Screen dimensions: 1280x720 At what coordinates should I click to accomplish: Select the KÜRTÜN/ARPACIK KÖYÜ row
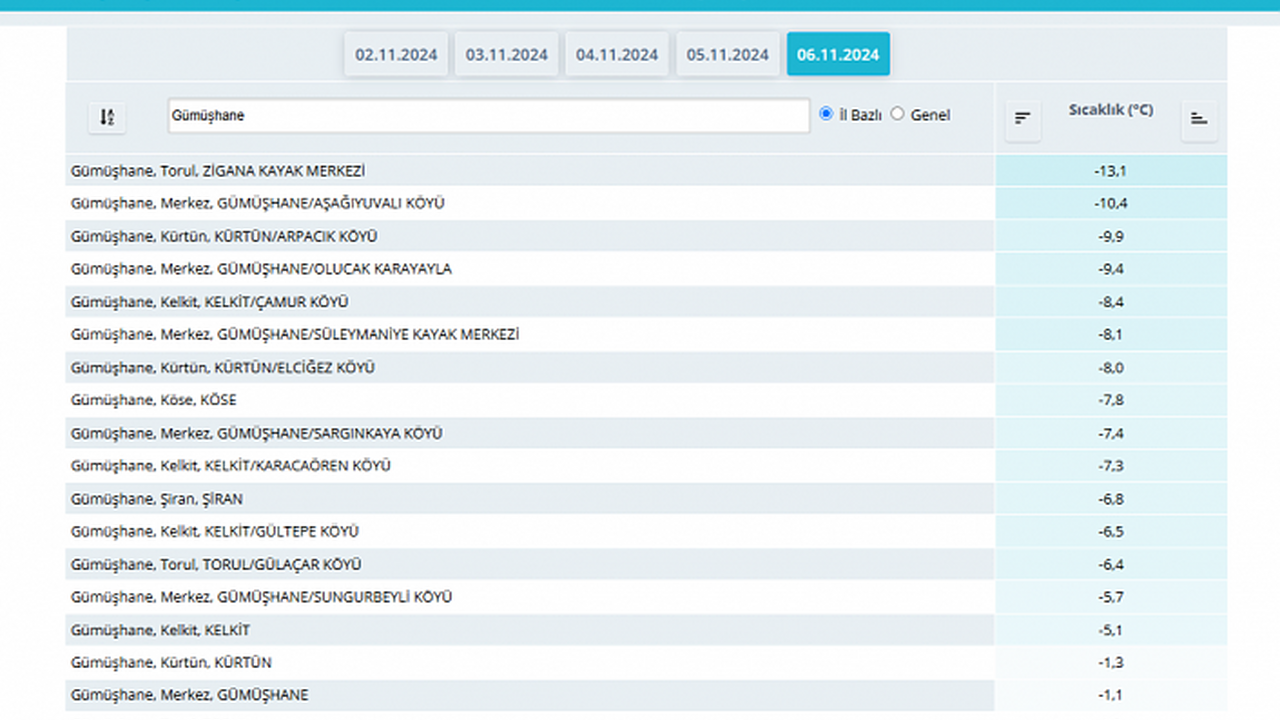224,237
